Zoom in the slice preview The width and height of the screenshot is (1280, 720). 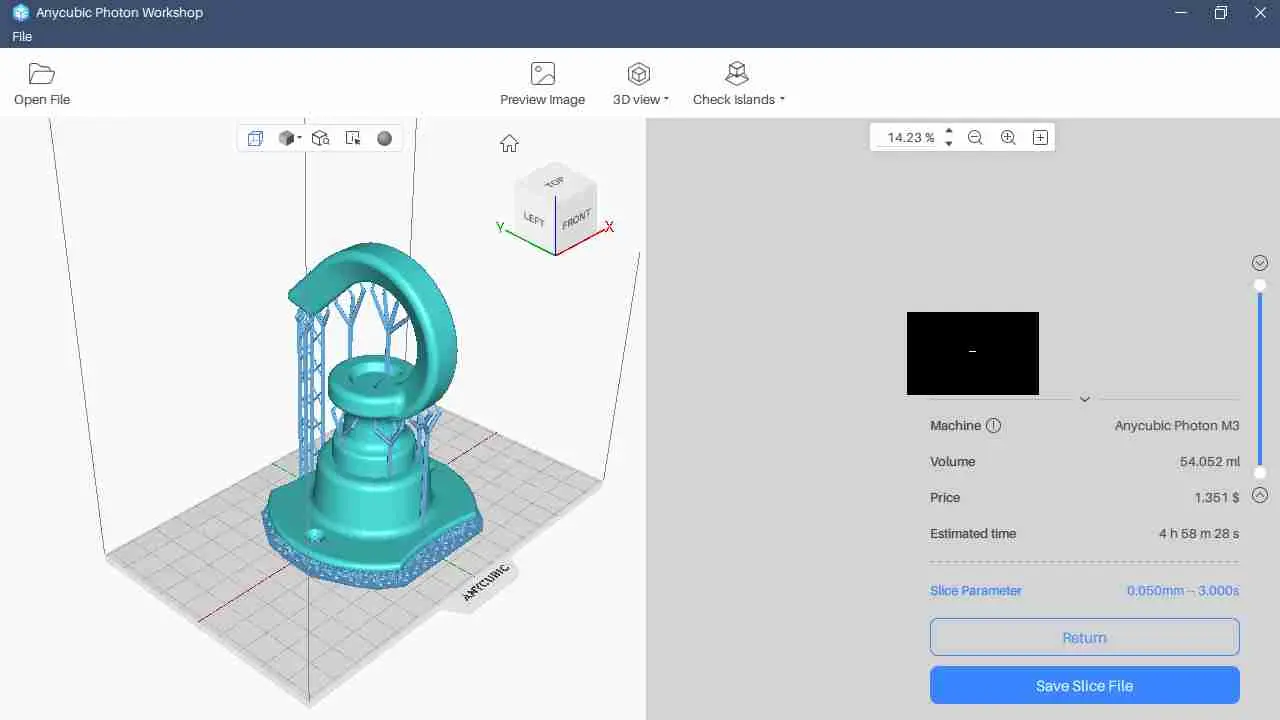[x=1008, y=138]
